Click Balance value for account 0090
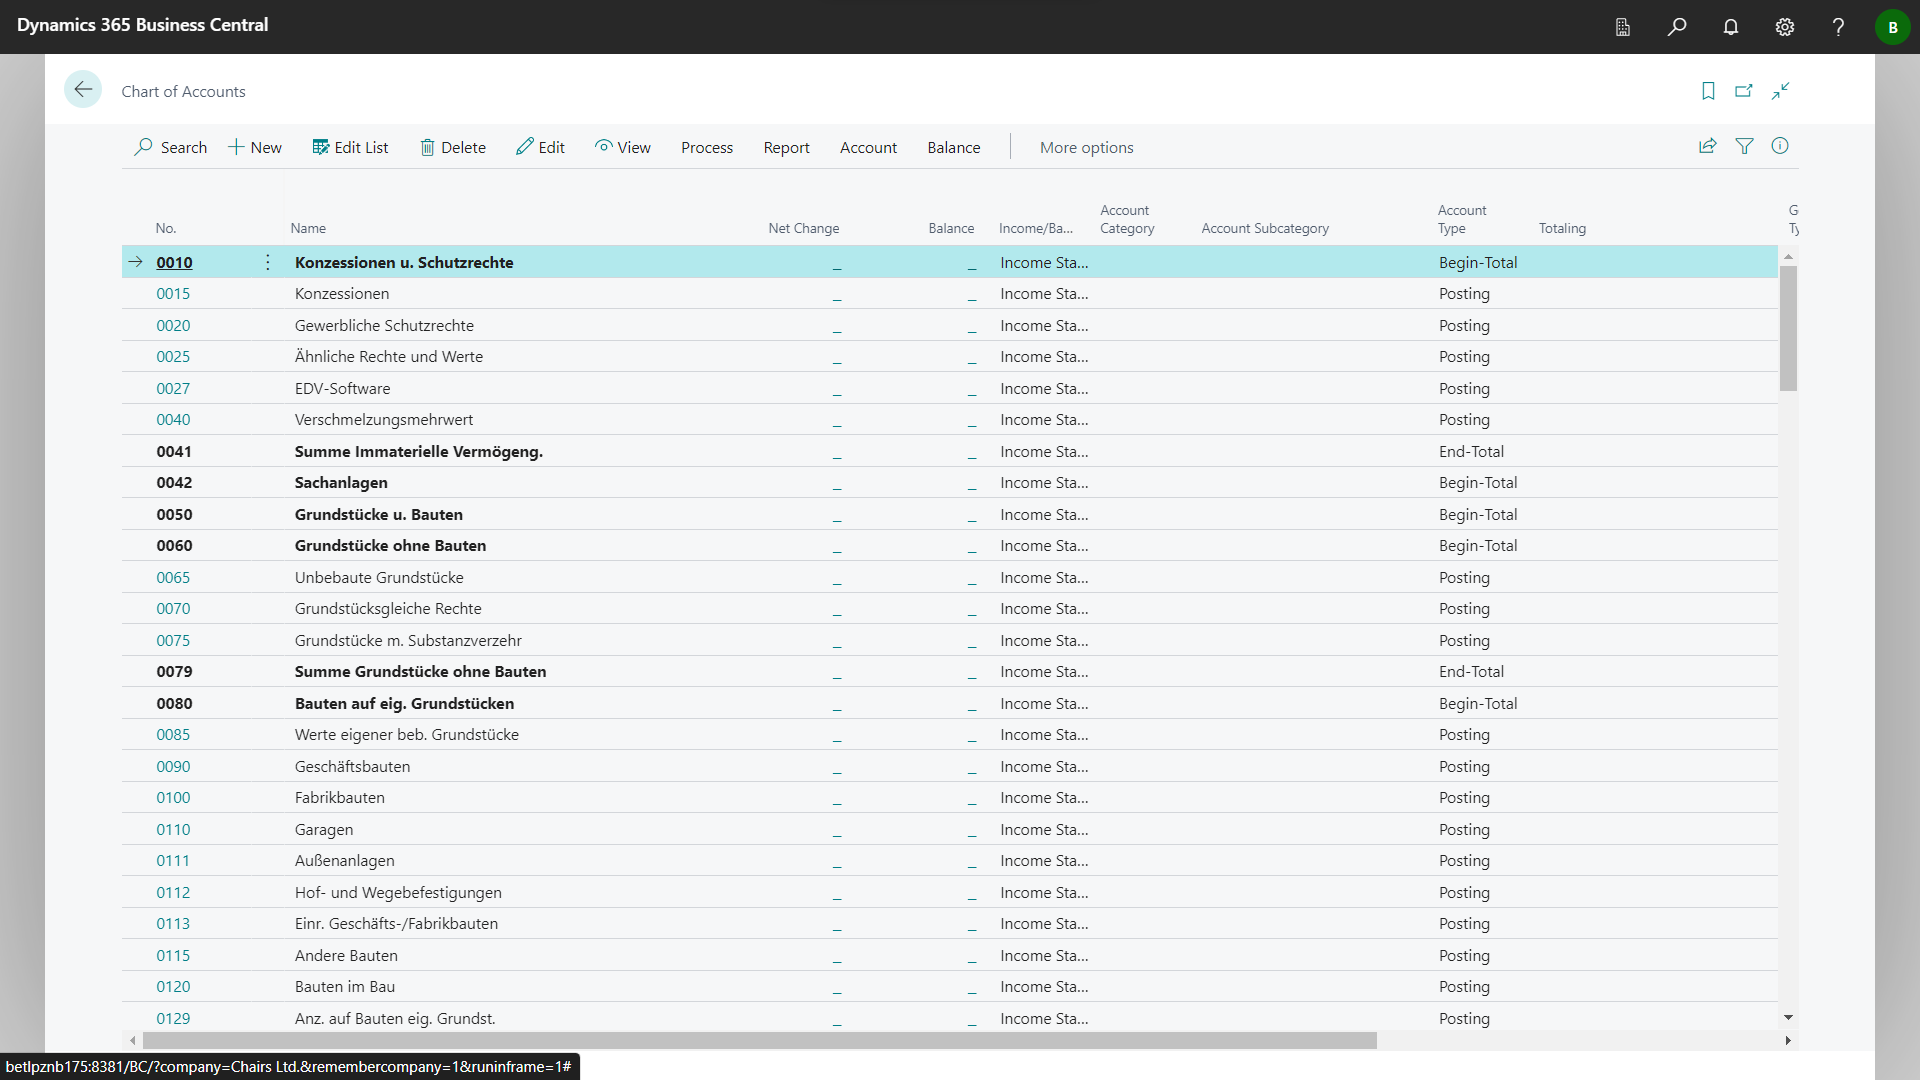The height and width of the screenshot is (1080, 1920). point(971,769)
